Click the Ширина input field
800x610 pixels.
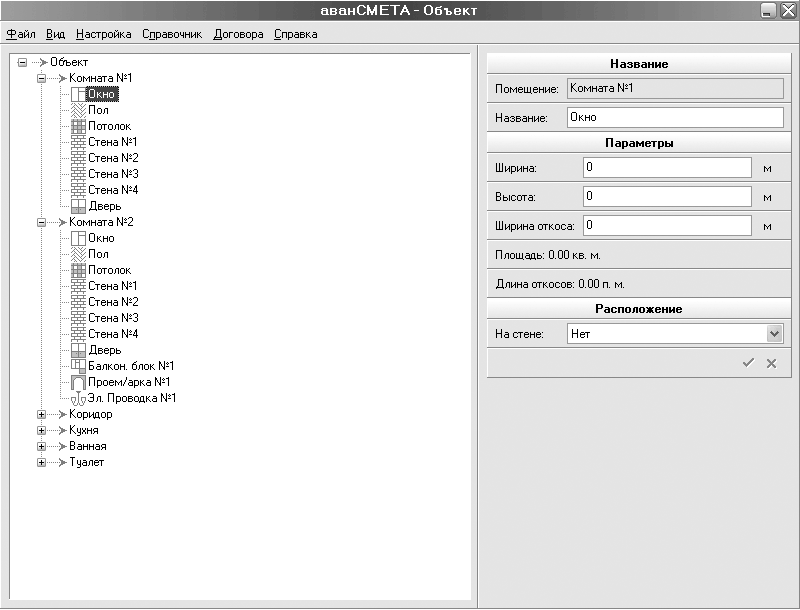tap(667, 168)
